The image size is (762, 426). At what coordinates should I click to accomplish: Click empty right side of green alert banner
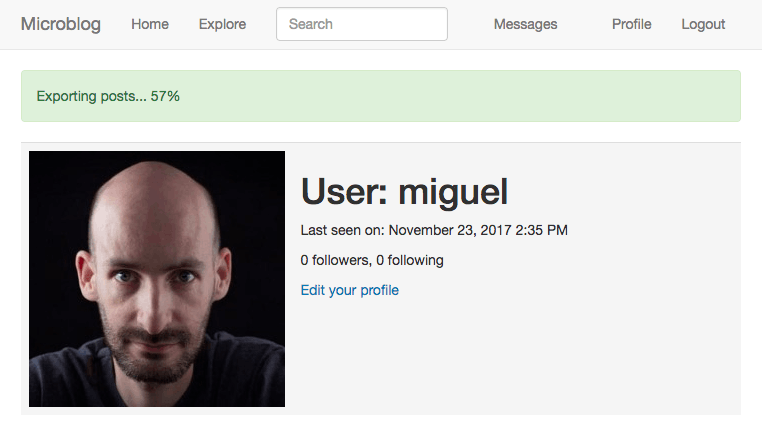tap(550, 96)
